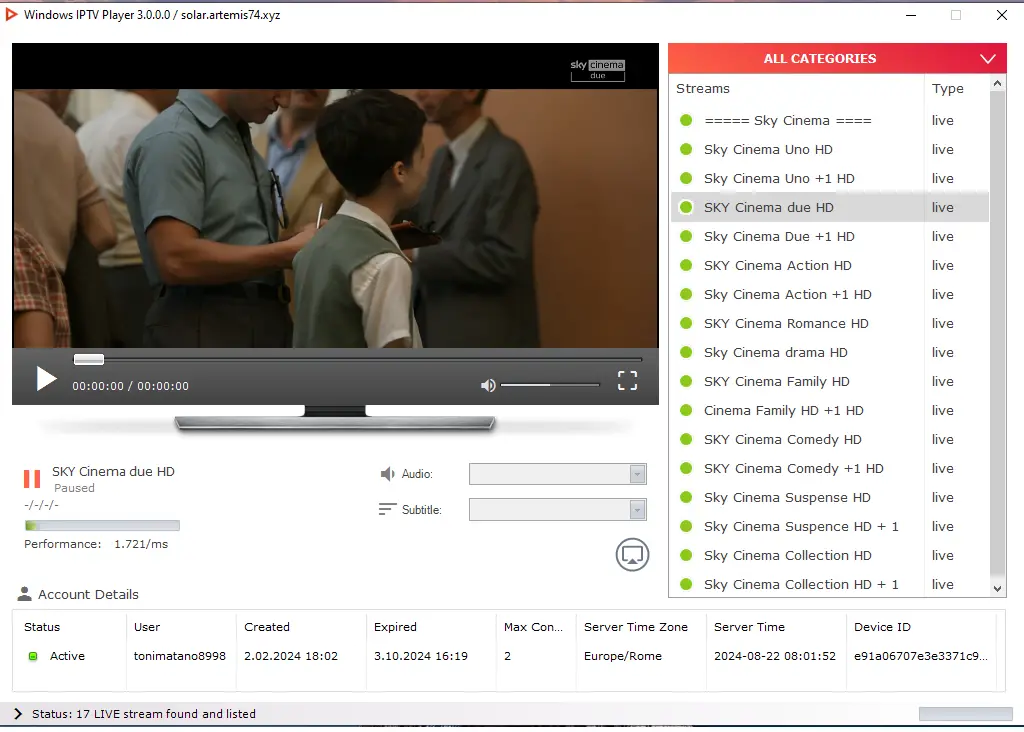
Task: Click the username tonimatano8998
Action: coord(180,656)
